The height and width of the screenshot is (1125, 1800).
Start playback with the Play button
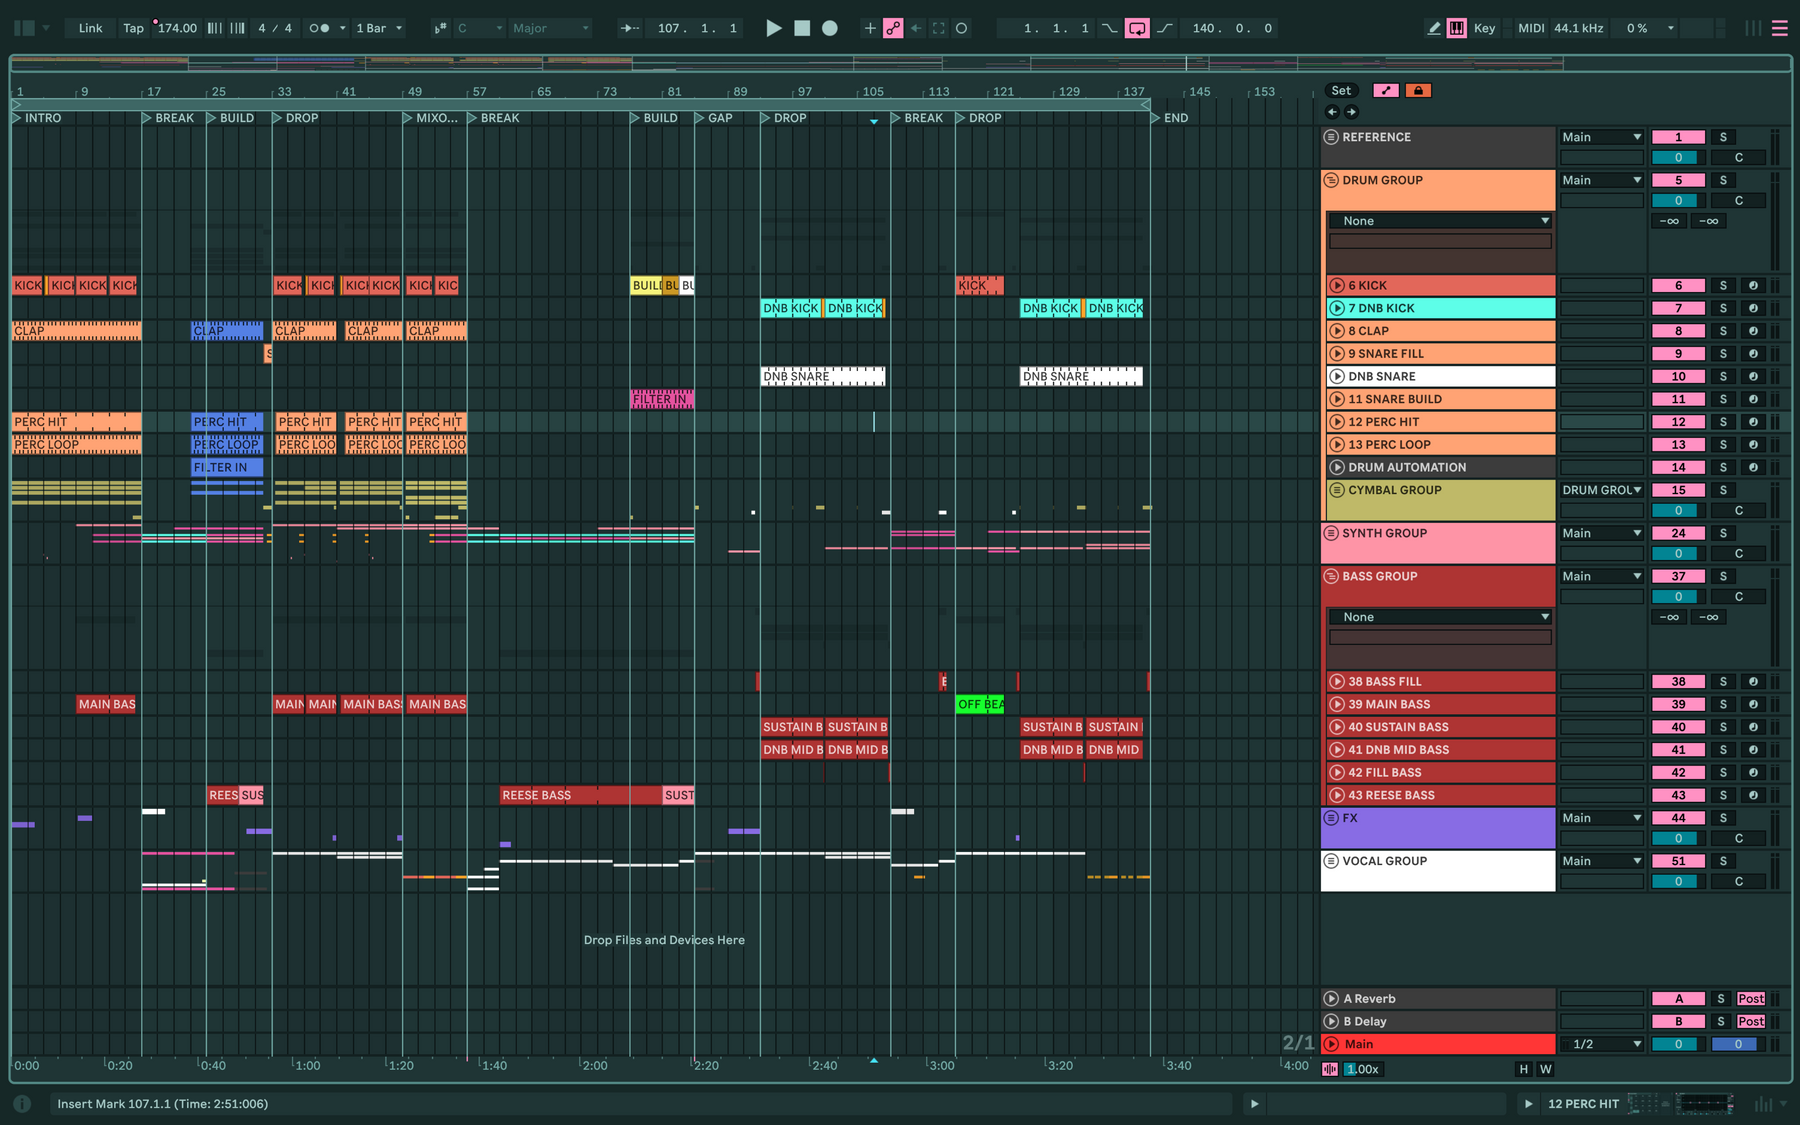(773, 28)
